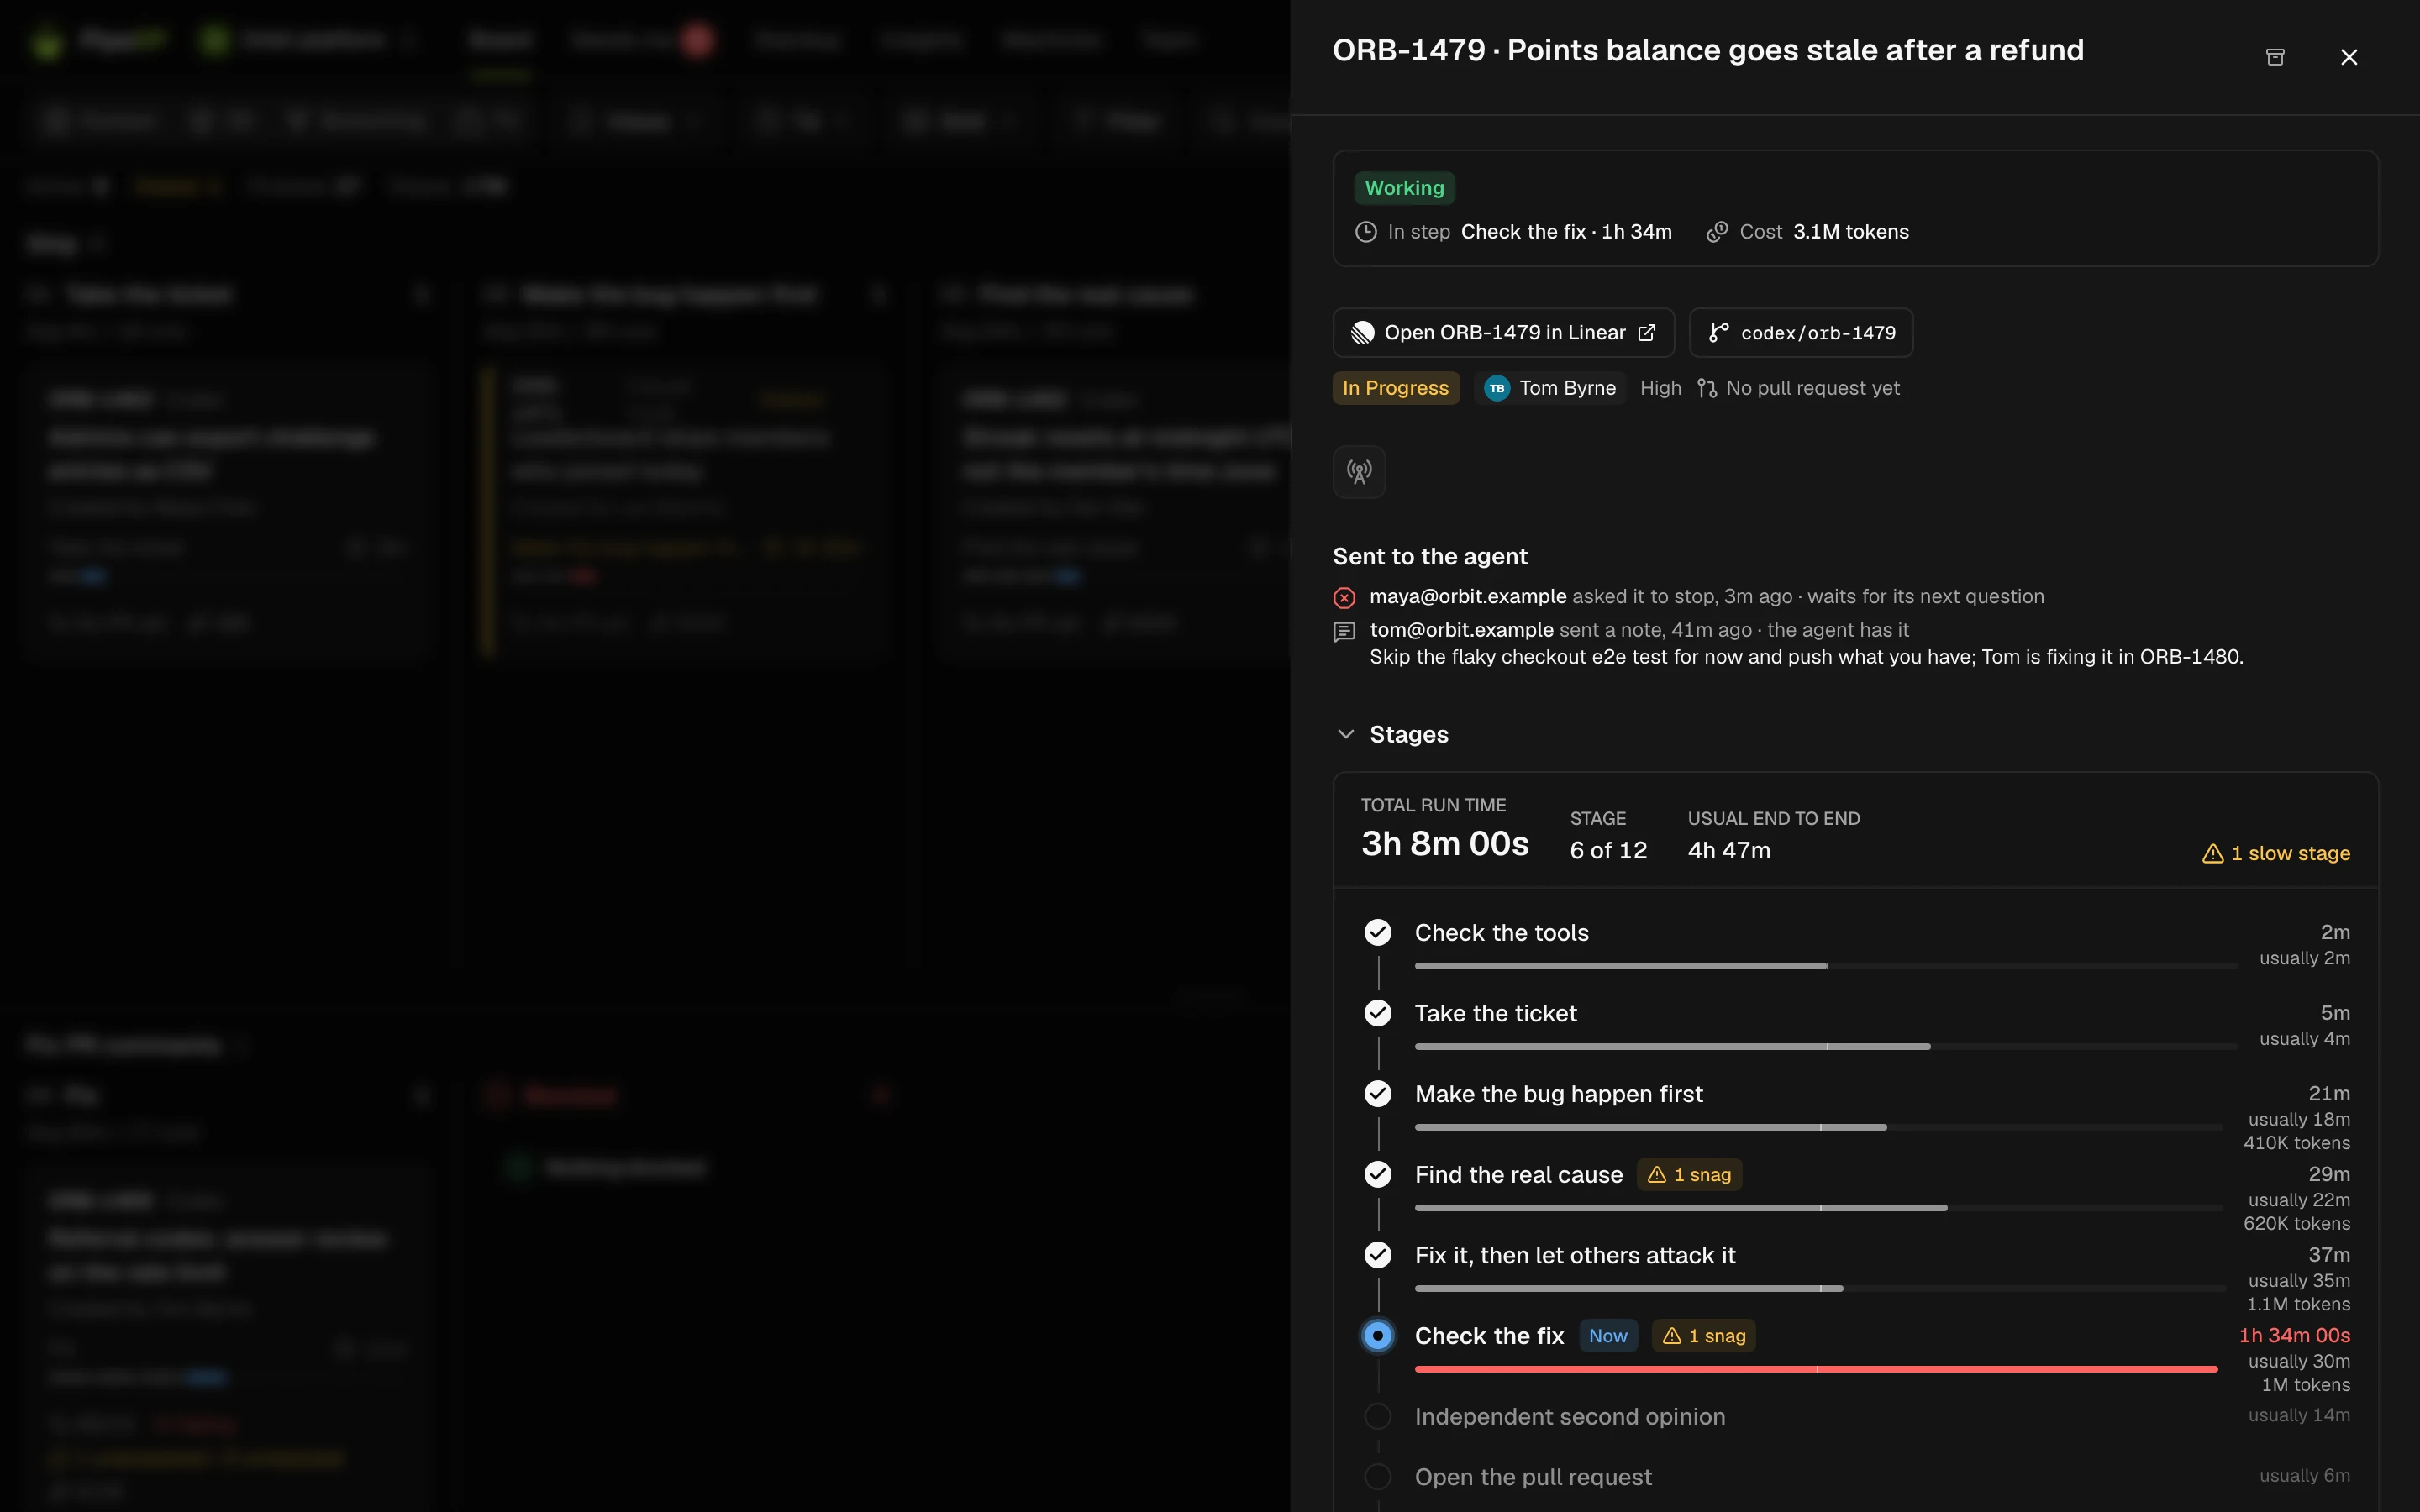Click the 1 snag badge on Find the real cause

(1689, 1175)
